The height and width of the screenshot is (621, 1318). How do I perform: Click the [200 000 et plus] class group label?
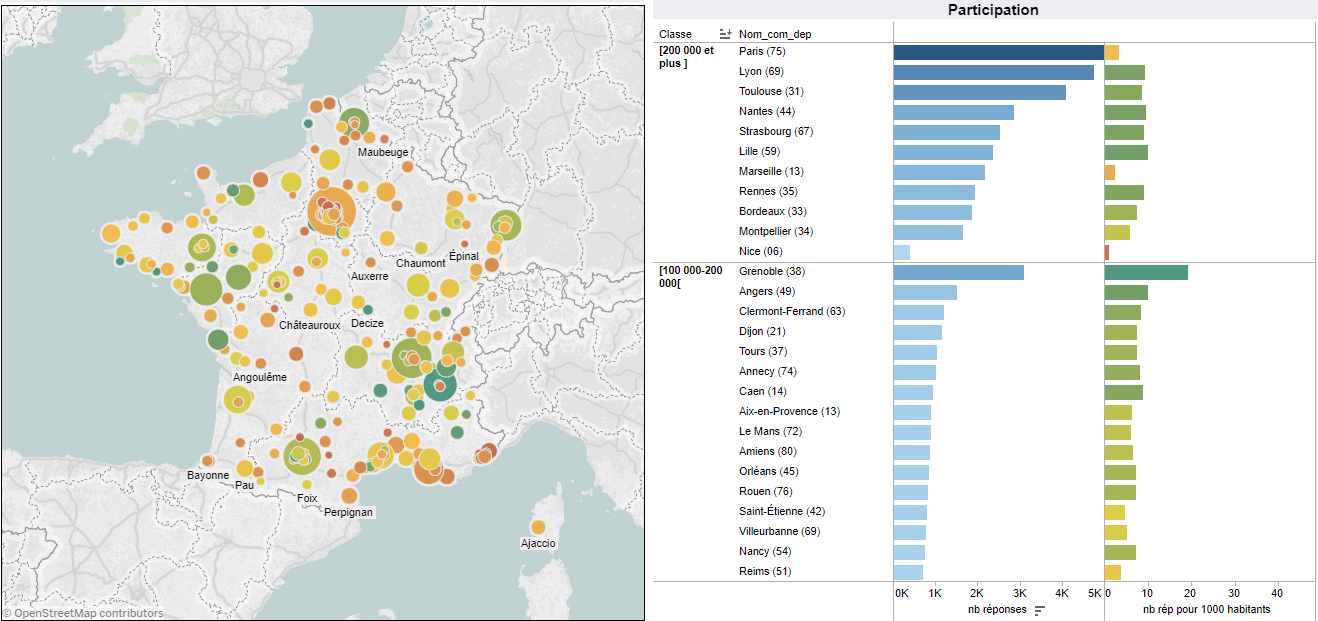[686, 57]
